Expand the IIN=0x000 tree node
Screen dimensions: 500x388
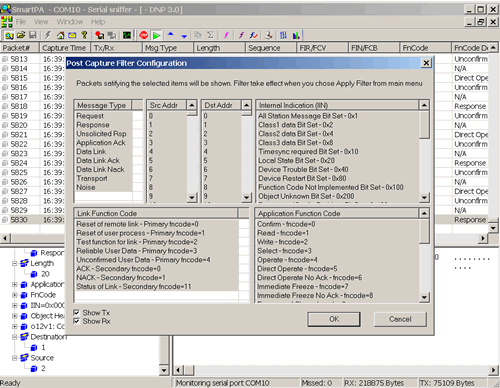point(15,305)
